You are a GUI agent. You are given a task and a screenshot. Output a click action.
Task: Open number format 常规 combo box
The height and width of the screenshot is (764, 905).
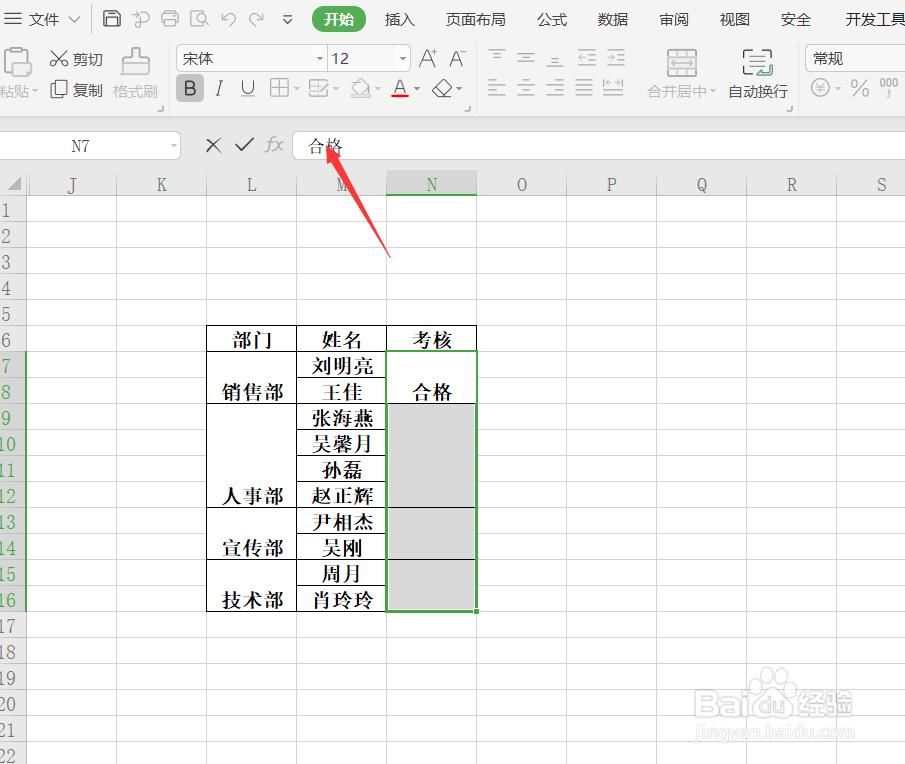pos(855,58)
